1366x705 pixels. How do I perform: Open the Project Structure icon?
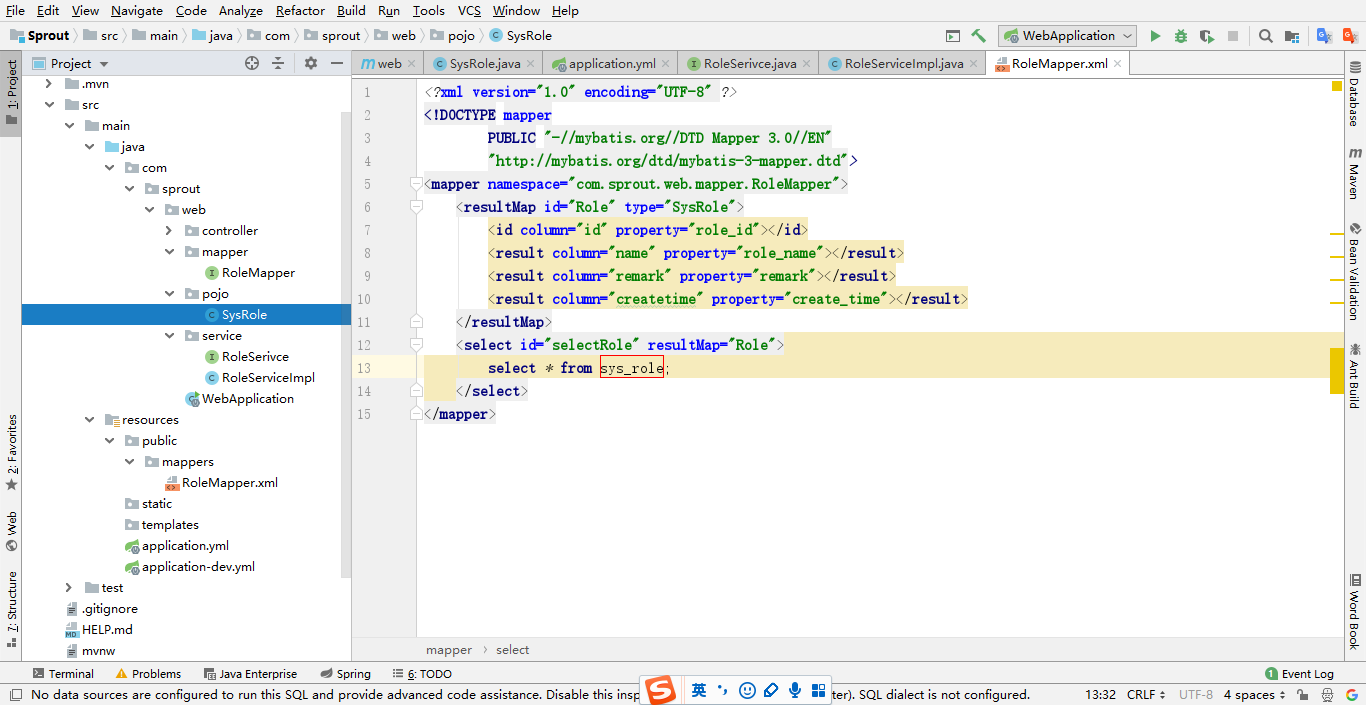(1292, 36)
